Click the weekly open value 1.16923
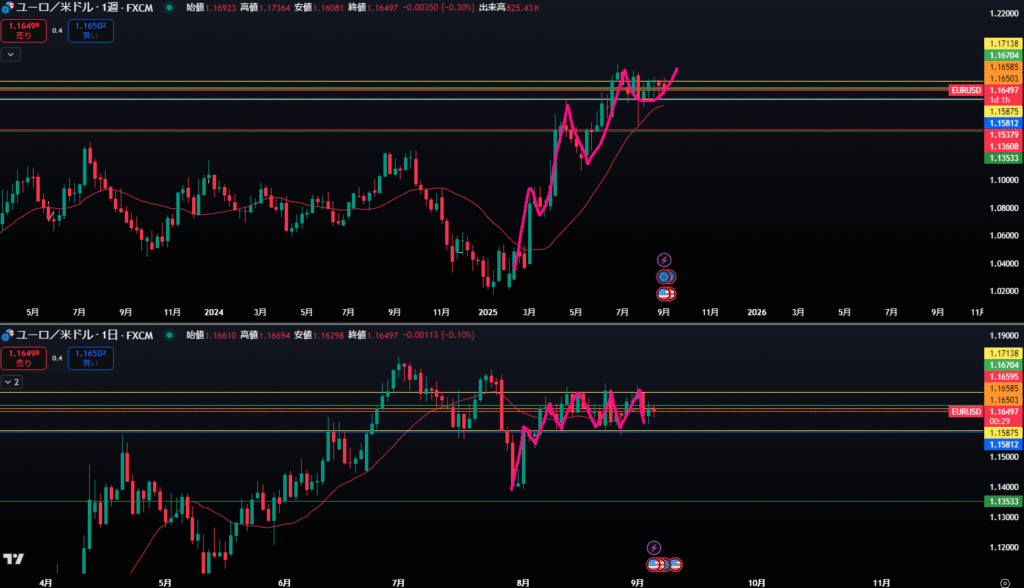1024x588 pixels. 221,8
